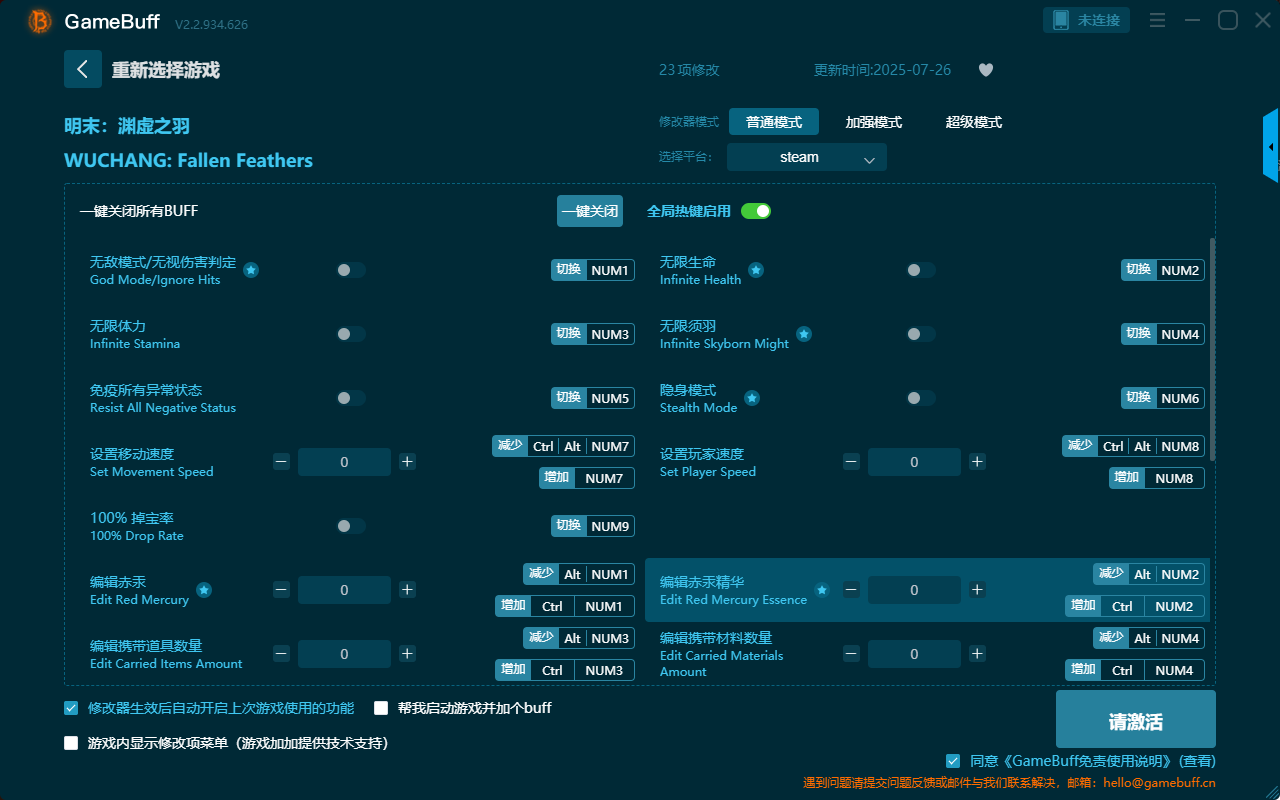Toggle God Mode/Ignore Hits switch
The height and width of the screenshot is (800, 1280).
351,270
